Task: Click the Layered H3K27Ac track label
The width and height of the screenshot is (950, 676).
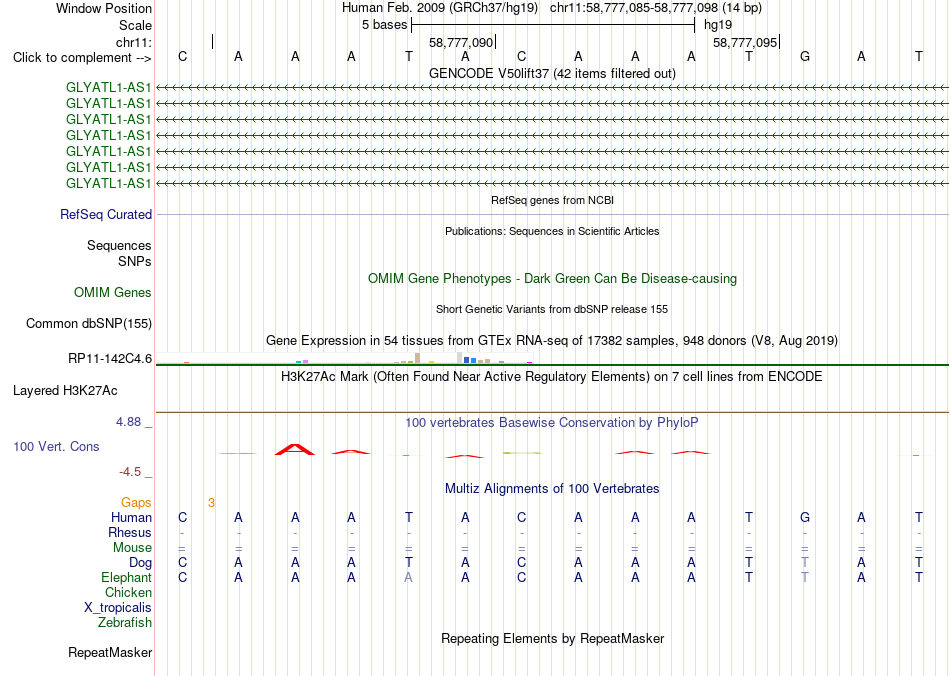Action: (65, 391)
